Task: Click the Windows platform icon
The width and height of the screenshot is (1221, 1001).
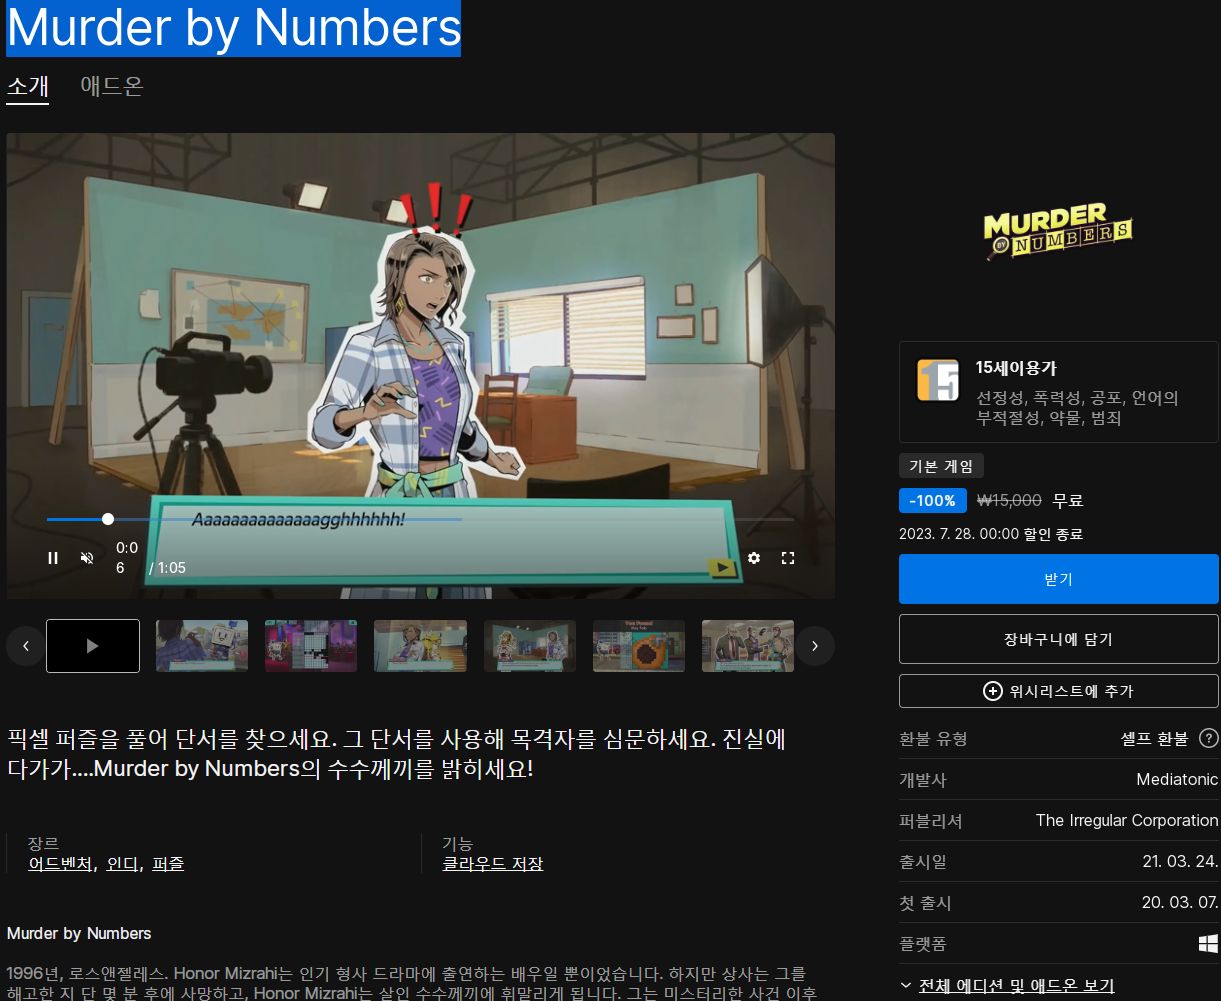Action: pos(1208,944)
